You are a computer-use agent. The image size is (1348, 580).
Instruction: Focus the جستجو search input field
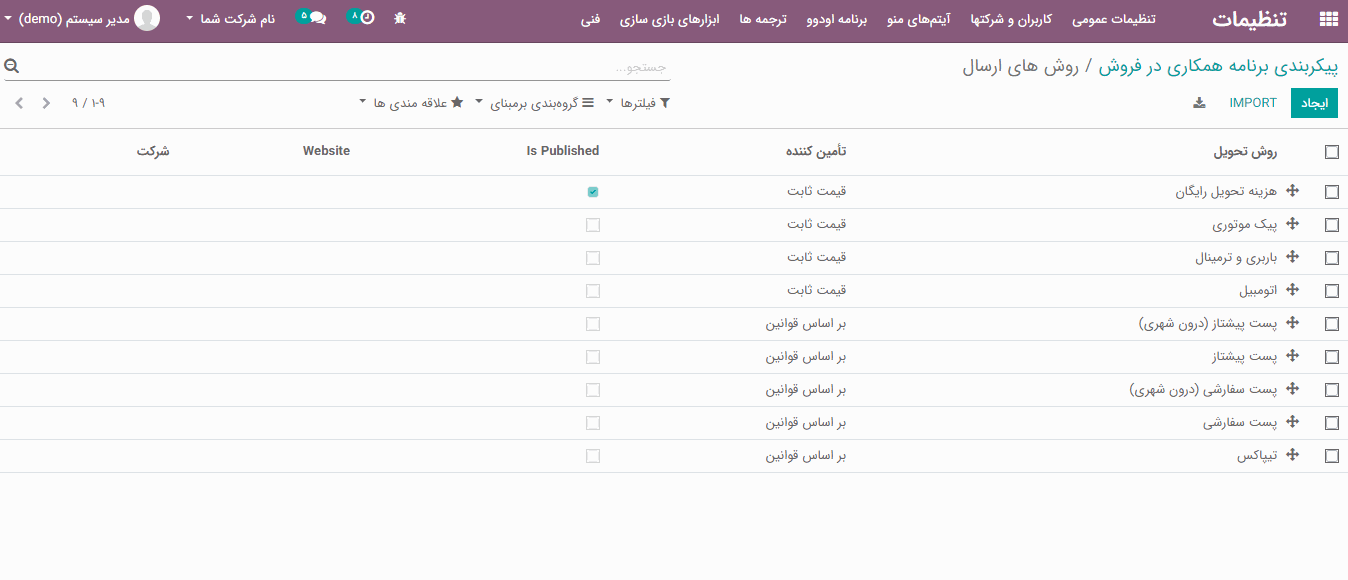[340, 67]
